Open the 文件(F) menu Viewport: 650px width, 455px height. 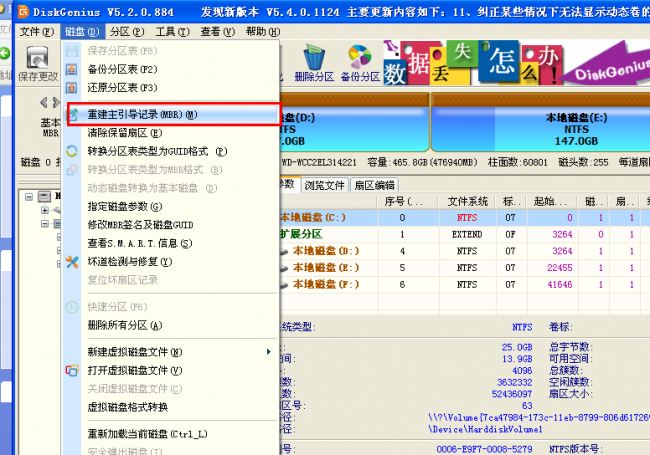[36, 31]
